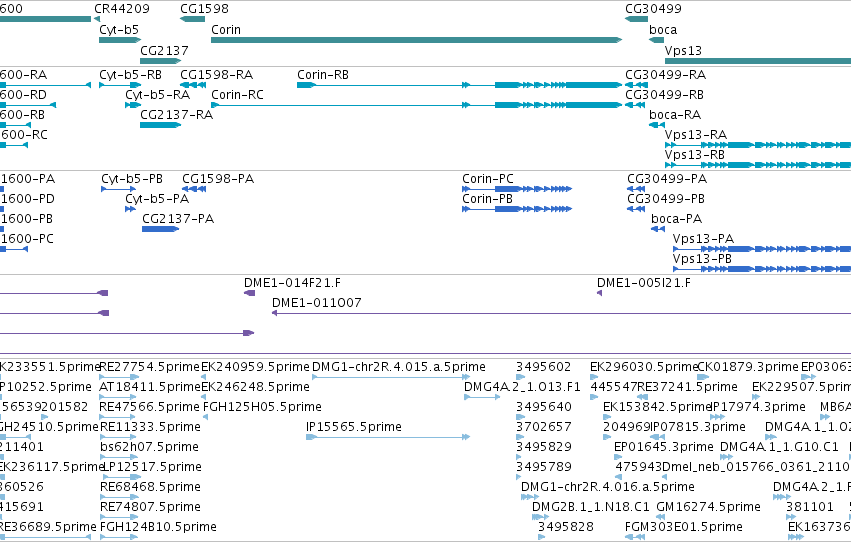
Task: Select the CG2137-RA transcript bar
Action: (x=161, y=125)
